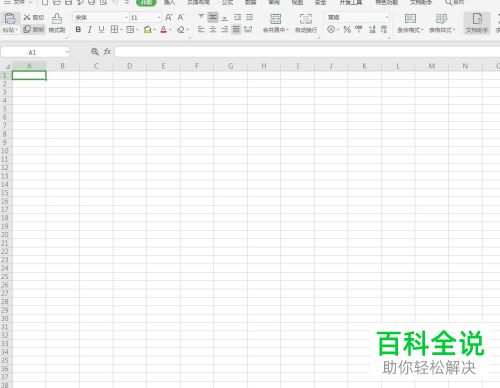Click the justify alignment icon

236,29
